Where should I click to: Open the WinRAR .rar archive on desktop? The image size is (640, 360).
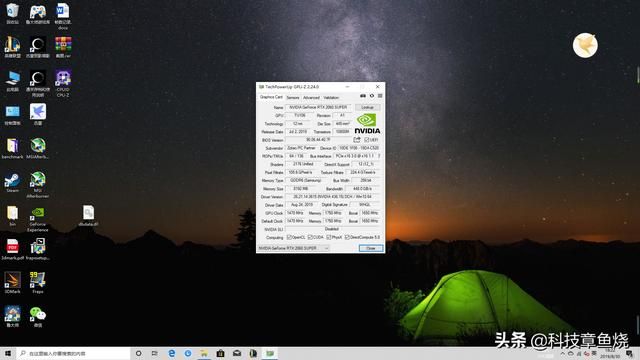tap(63, 47)
